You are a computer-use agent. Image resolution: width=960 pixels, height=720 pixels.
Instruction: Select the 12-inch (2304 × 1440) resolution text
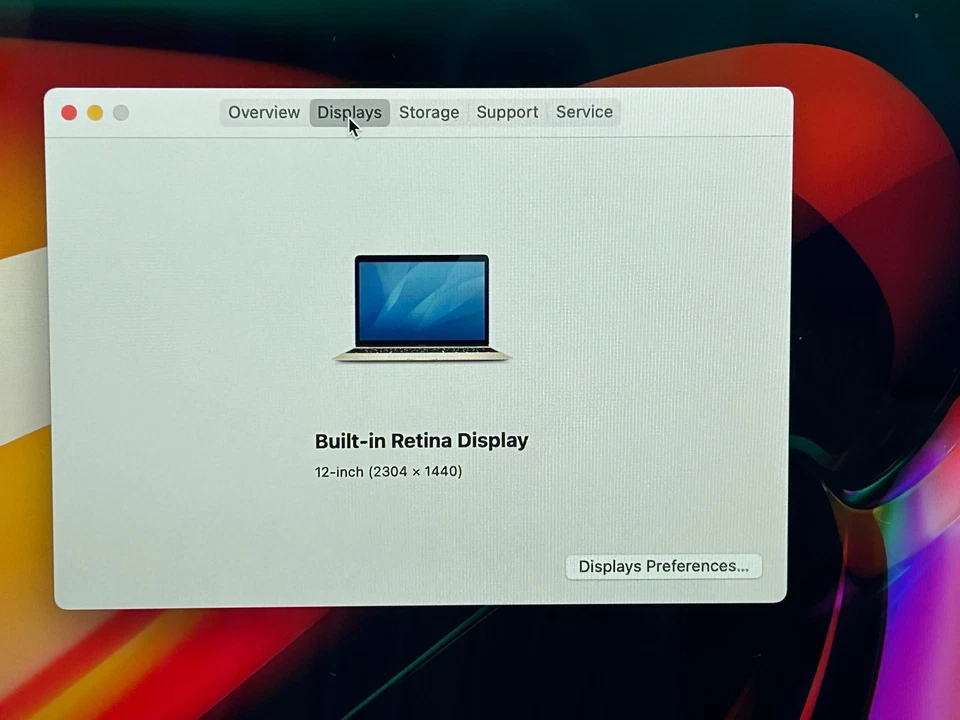(x=388, y=471)
